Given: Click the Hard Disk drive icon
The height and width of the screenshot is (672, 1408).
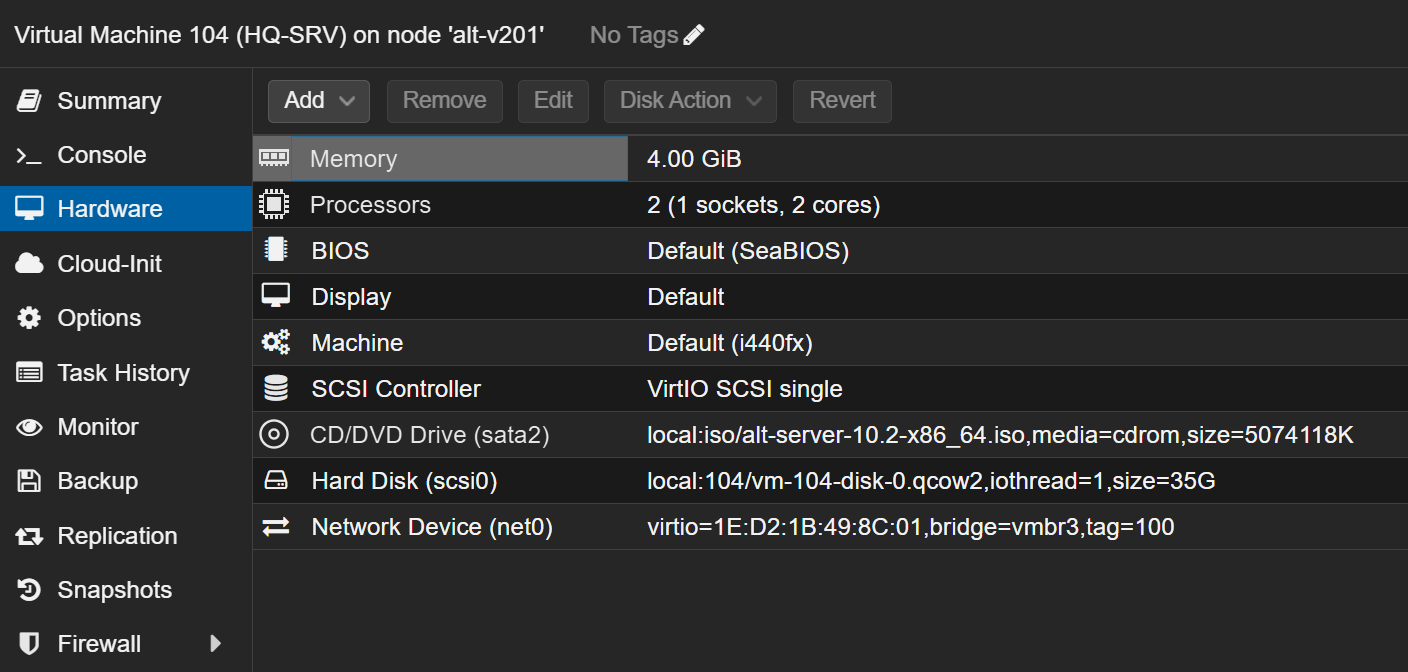Looking at the screenshot, I should pyautogui.click(x=275, y=481).
